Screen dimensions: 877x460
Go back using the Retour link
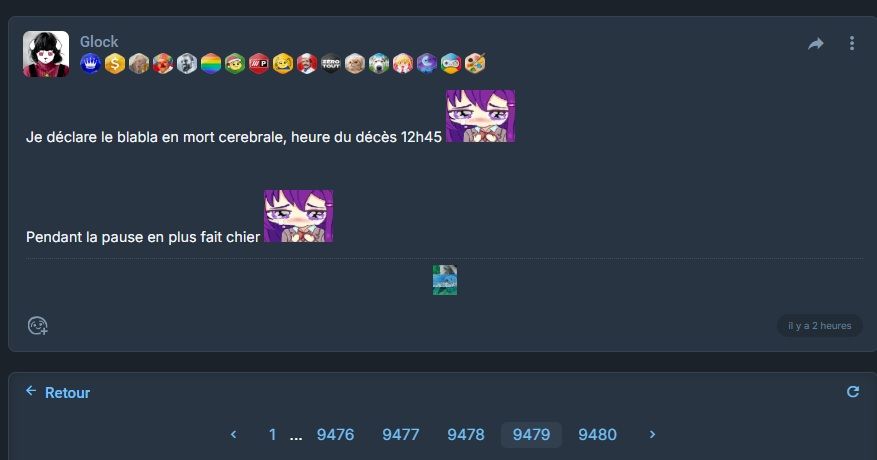coord(58,392)
